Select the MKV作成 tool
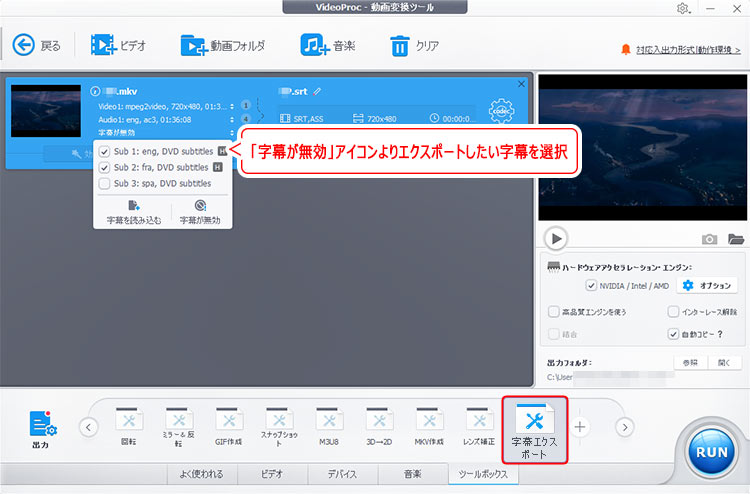 pos(429,427)
